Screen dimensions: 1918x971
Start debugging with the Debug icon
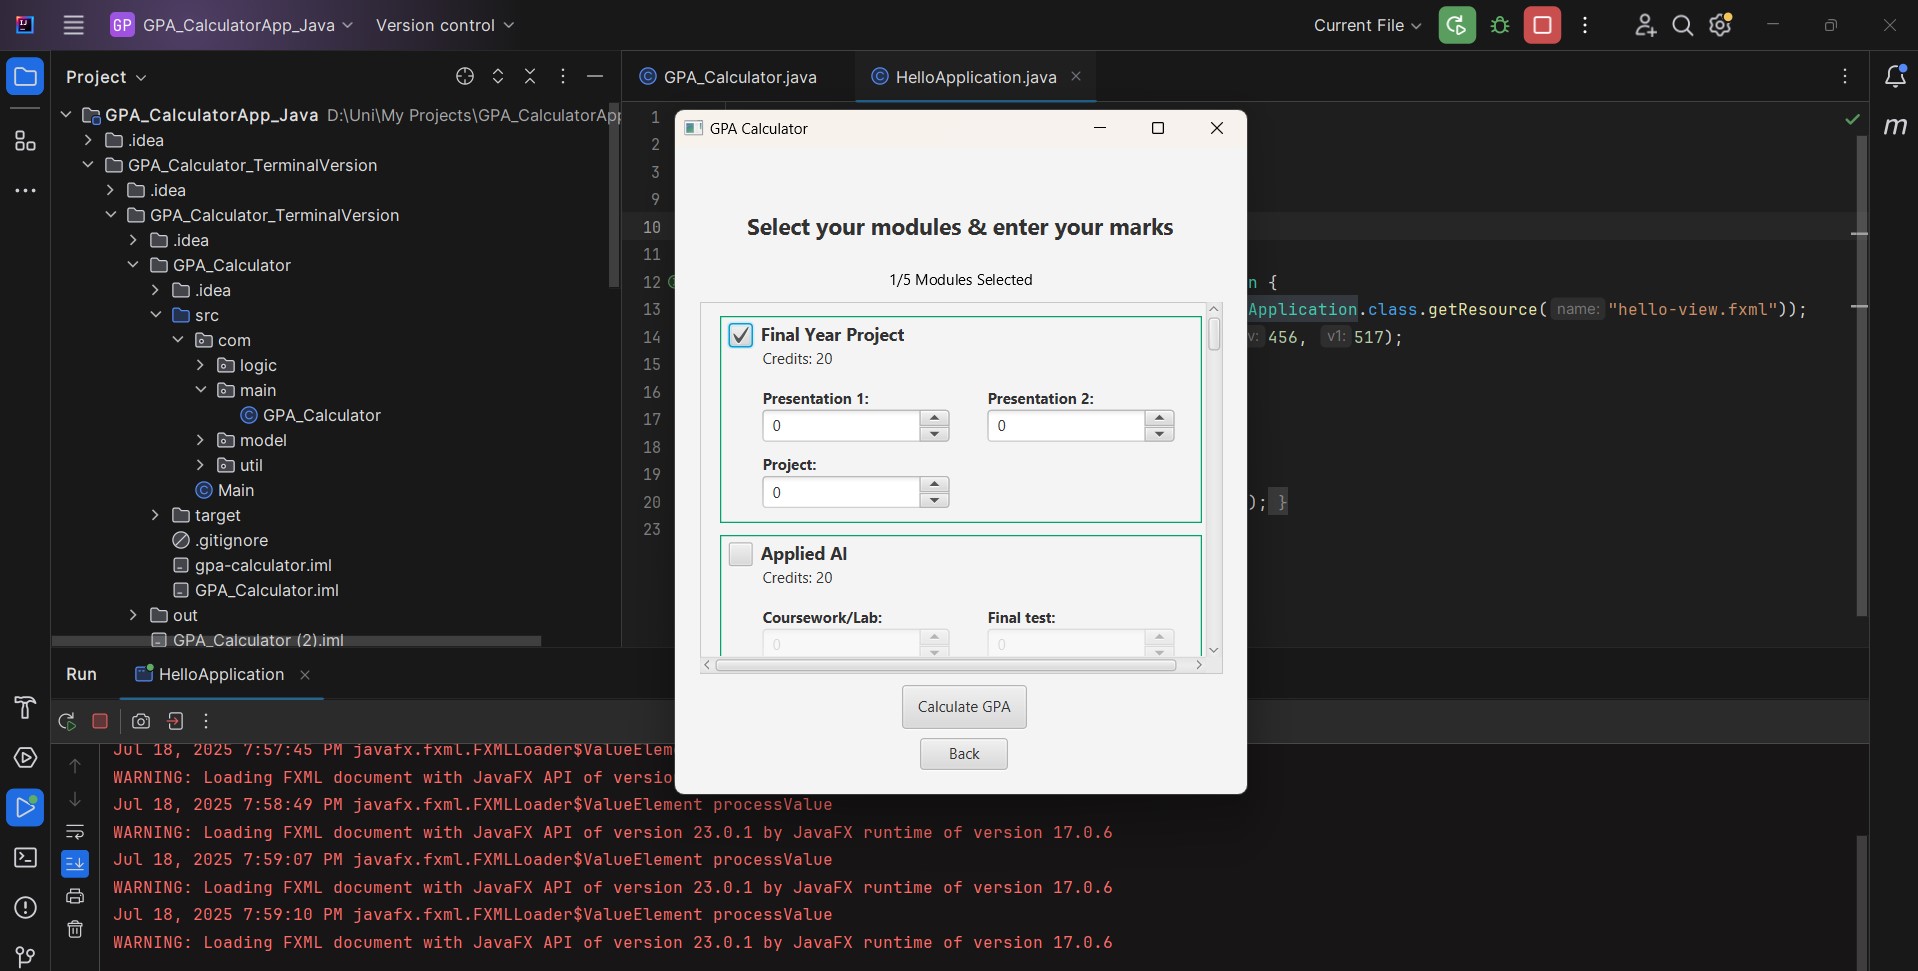[1499, 25]
